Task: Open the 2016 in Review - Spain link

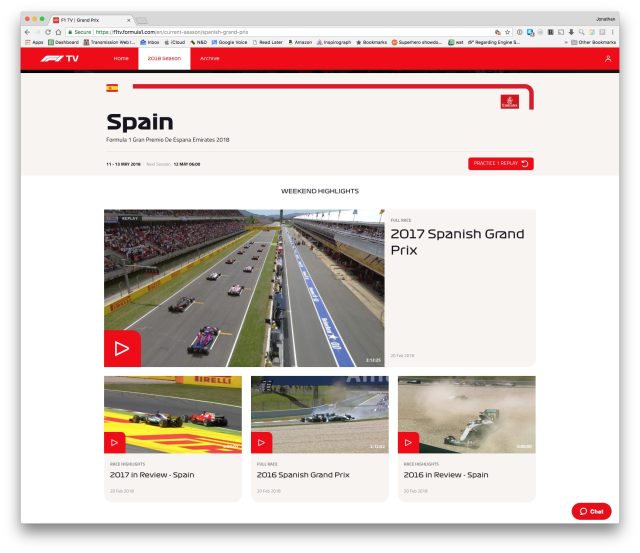Action: pyautogui.click(x=446, y=475)
